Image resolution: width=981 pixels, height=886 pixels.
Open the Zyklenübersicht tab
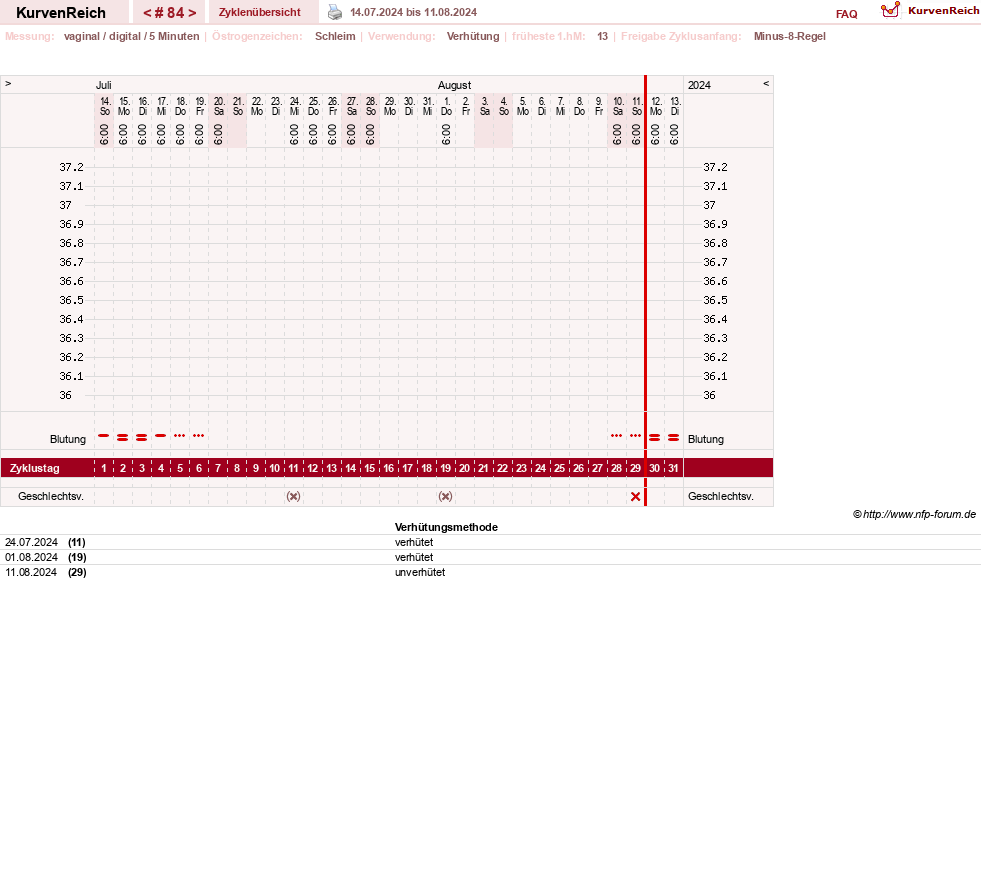tap(260, 13)
